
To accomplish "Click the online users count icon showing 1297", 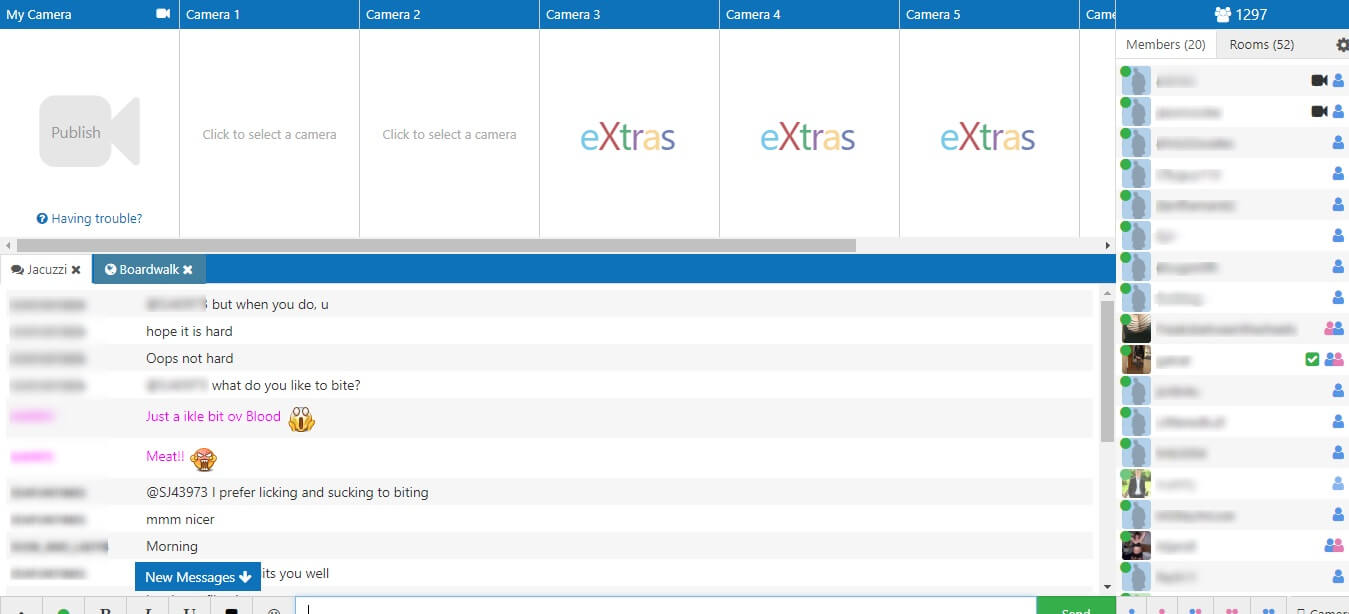I will tap(1222, 14).
